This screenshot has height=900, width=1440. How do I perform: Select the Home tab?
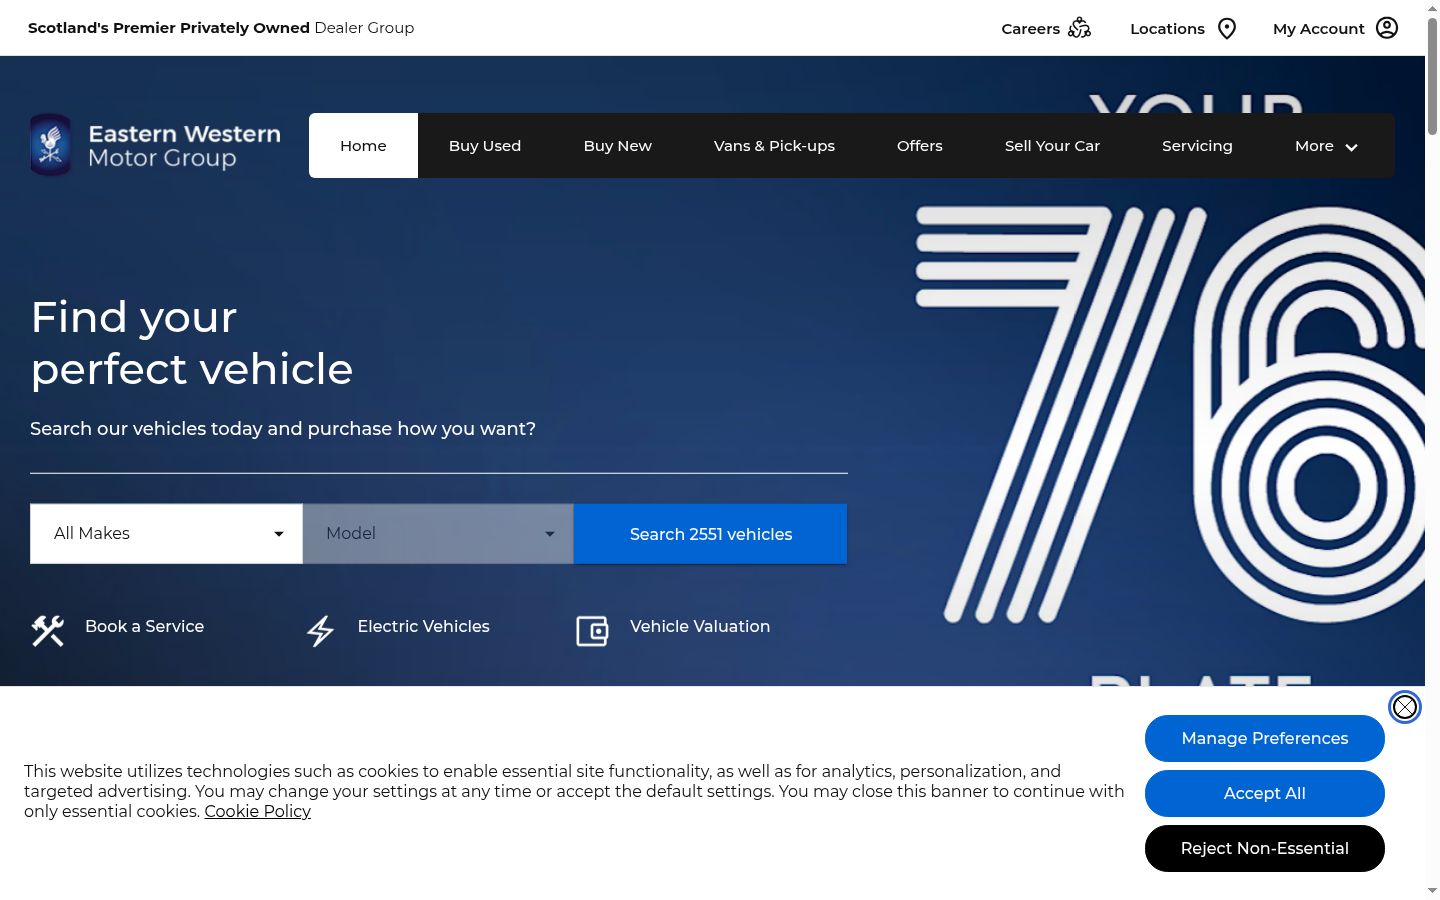point(363,146)
